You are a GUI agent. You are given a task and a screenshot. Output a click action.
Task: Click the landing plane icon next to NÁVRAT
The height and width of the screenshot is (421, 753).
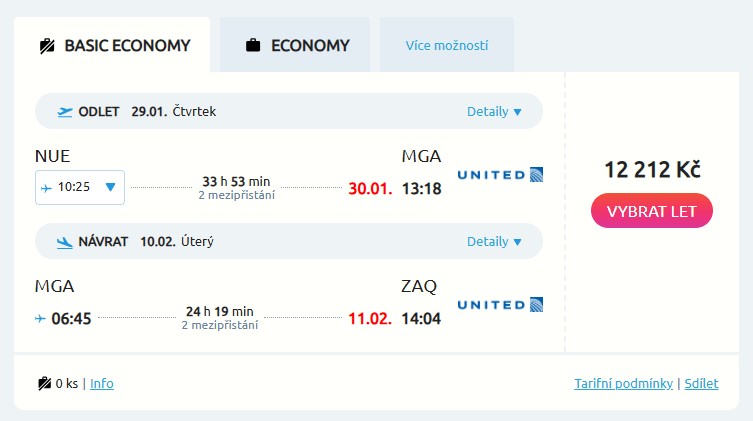click(x=65, y=241)
